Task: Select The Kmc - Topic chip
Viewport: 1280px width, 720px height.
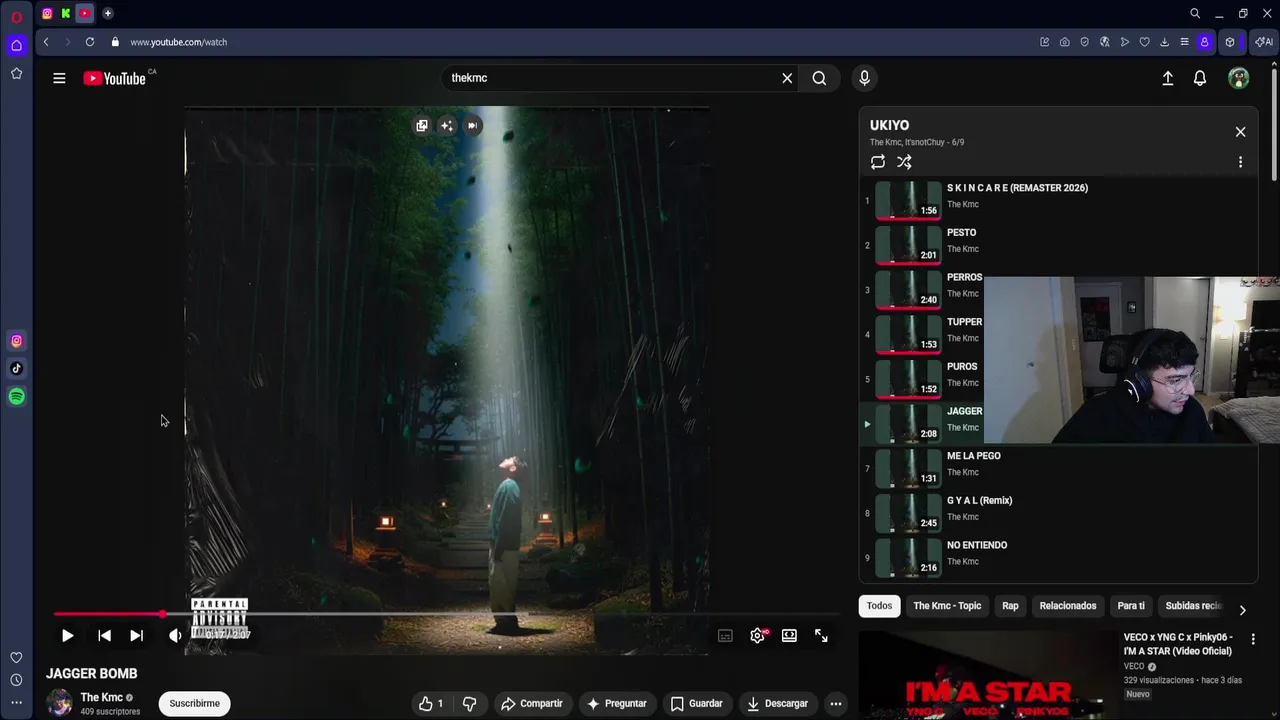Action: pyautogui.click(x=947, y=606)
